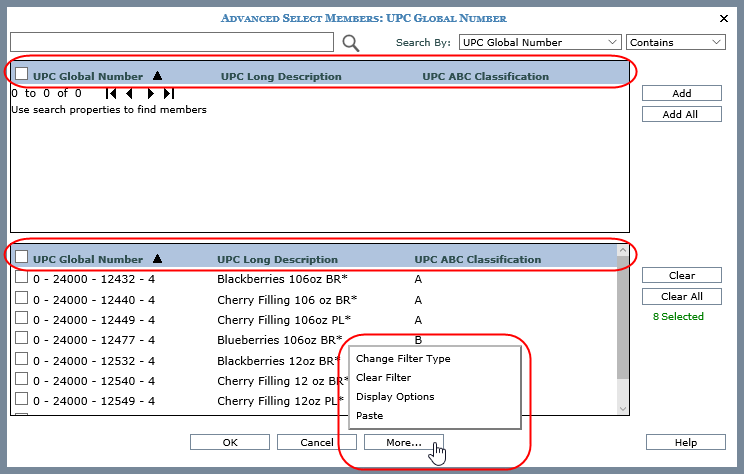This screenshot has width=744, height=474.
Task: Click sort arrow in lower UPC Global Number header
Action: 158,259
